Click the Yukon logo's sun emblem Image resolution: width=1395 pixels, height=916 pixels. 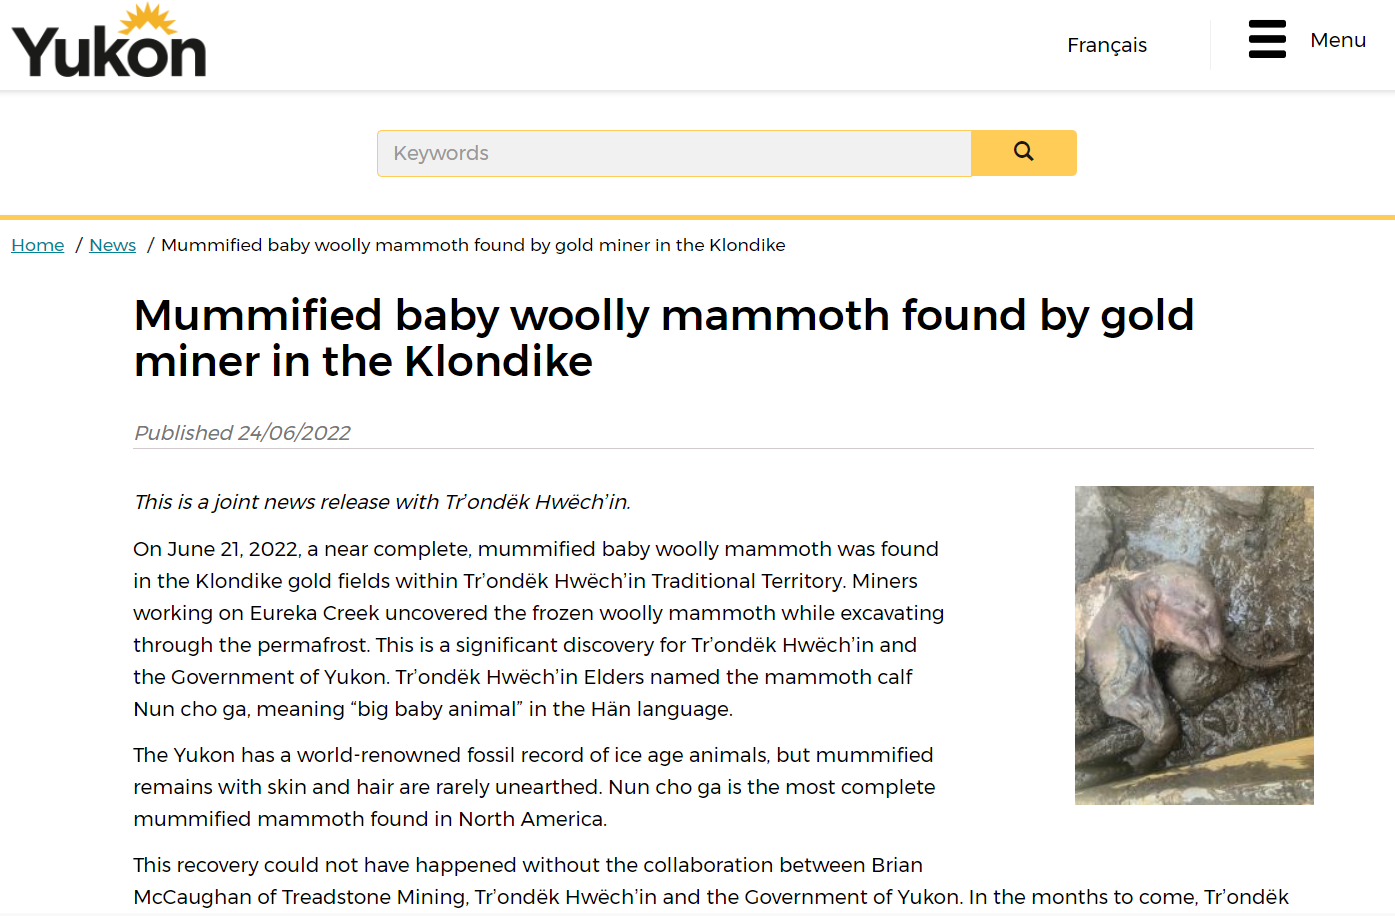148,19
